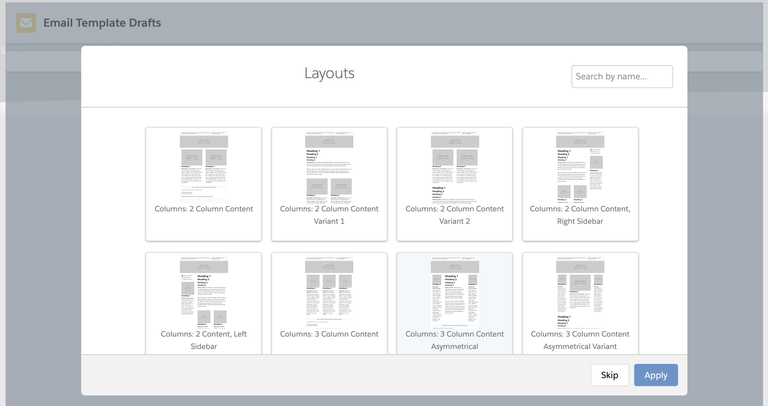Click the Email Template Drafts page title

102,23
